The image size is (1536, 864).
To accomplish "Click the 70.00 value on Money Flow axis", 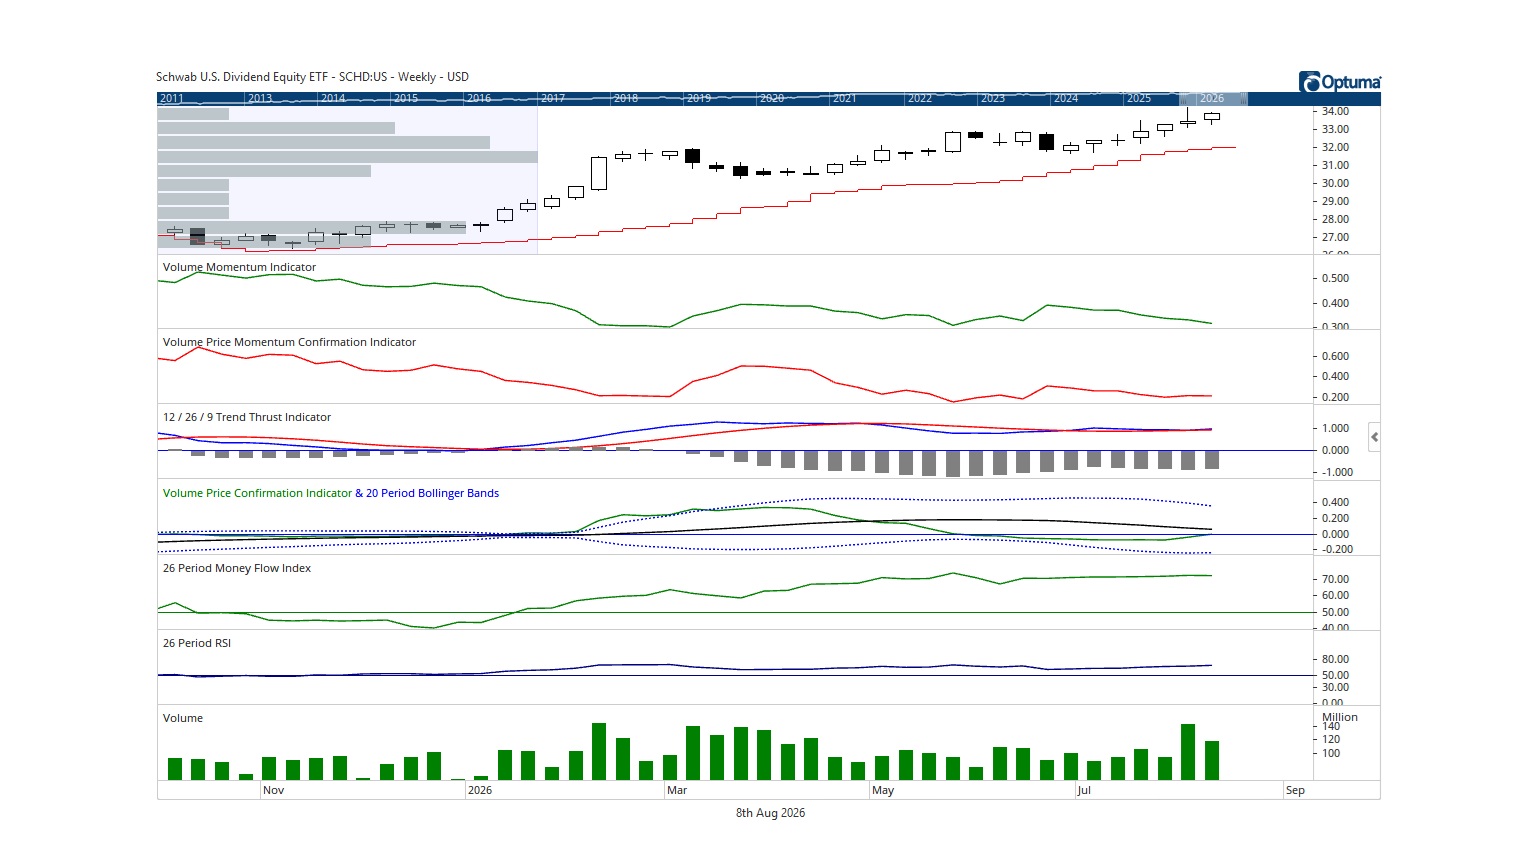I will pyautogui.click(x=1335, y=579).
